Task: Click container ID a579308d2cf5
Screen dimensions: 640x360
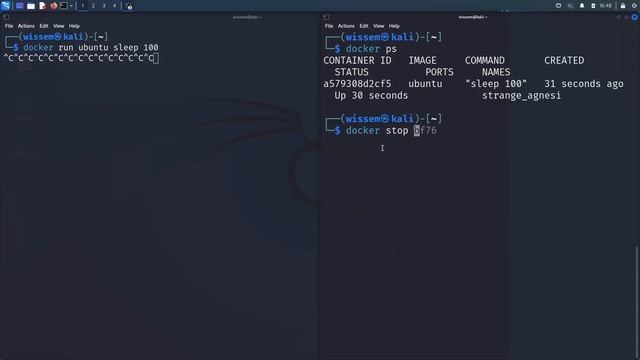Action: click(357, 84)
